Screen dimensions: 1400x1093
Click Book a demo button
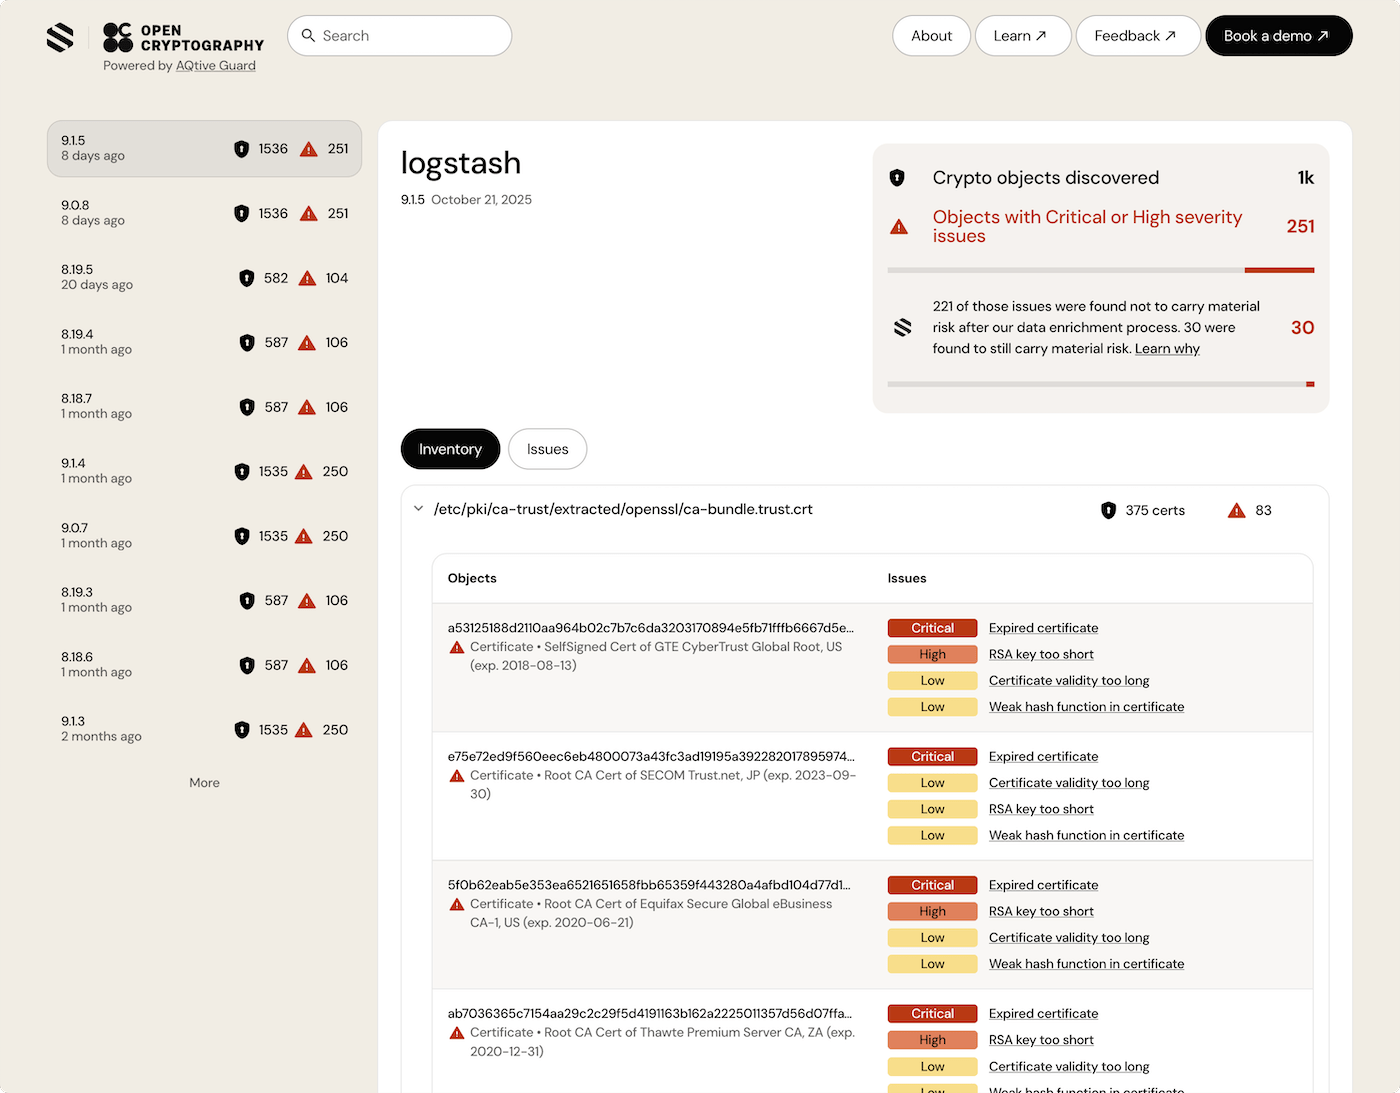pos(1279,36)
